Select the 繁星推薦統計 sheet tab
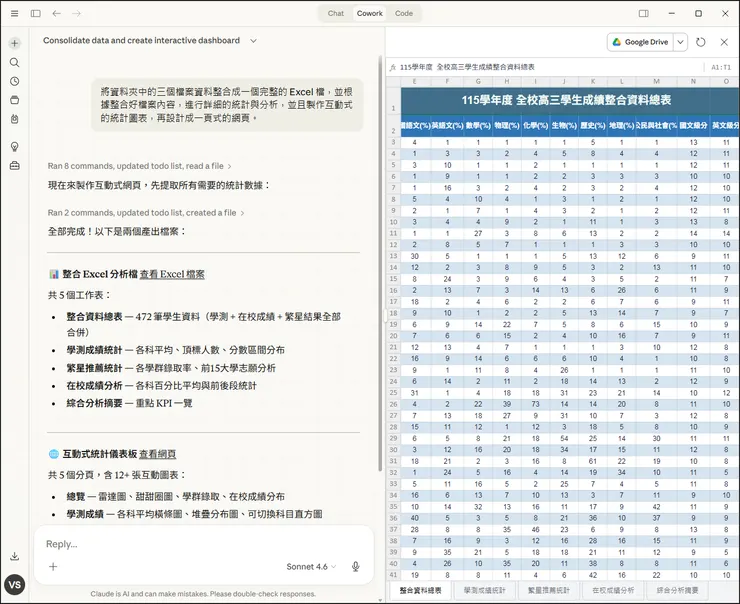 548,590
